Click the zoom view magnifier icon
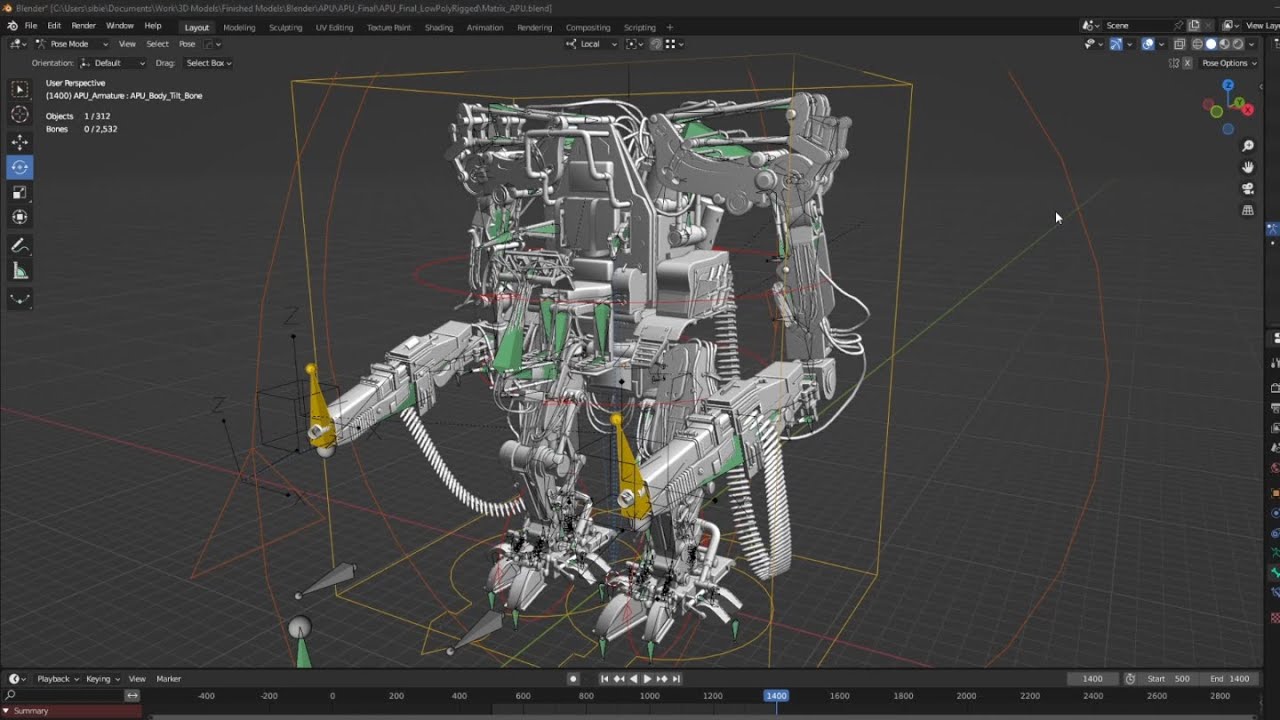Screen dimensions: 1280x720 [1248, 146]
